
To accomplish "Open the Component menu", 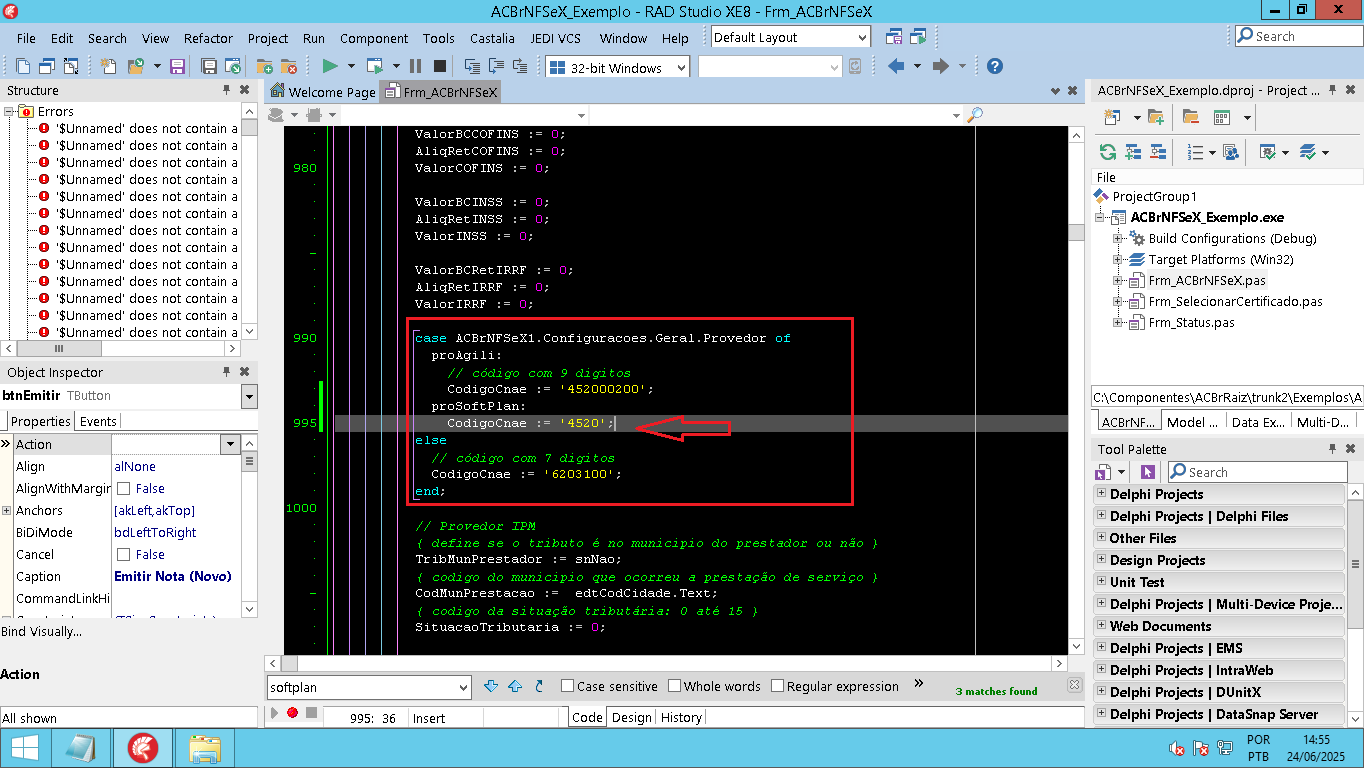I will click(374, 38).
